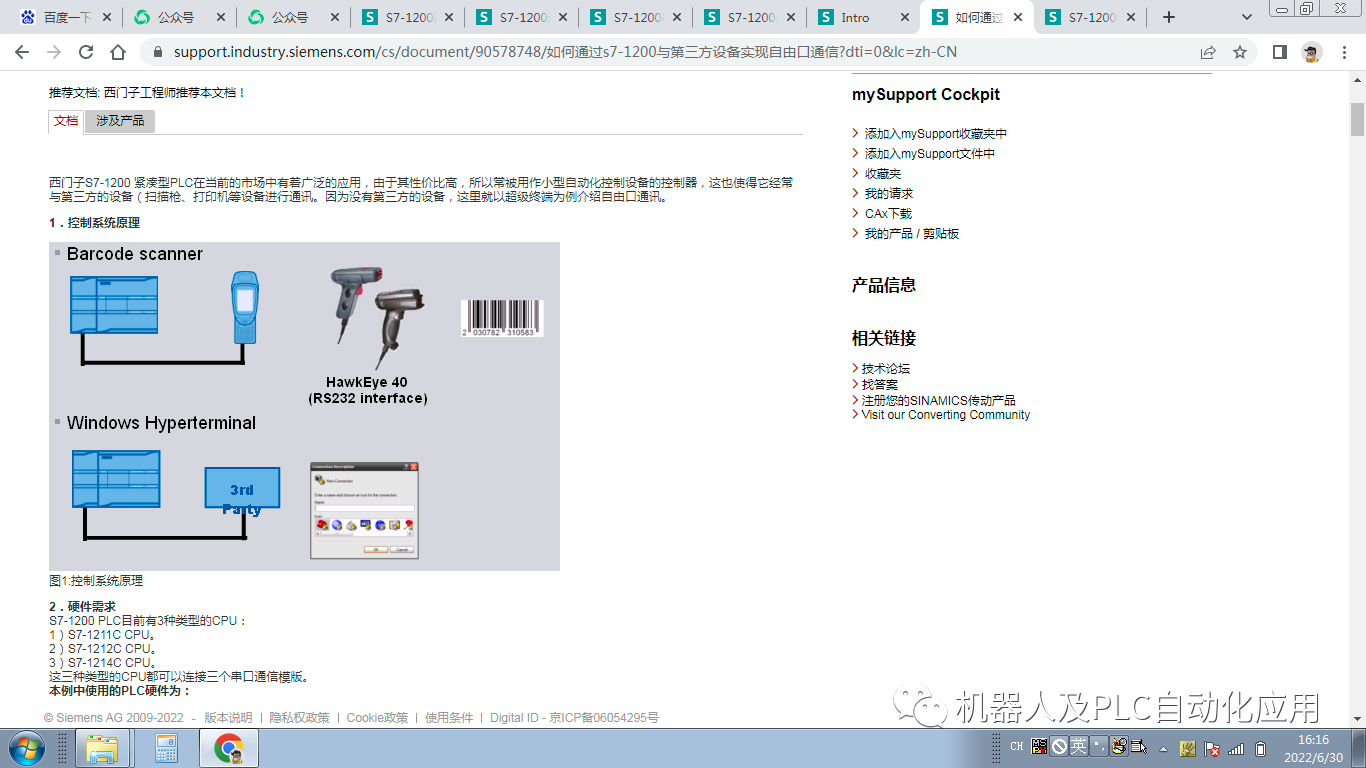Open the CAx下载 link
This screenshot has height=768, width=1366.
[888, 214]
